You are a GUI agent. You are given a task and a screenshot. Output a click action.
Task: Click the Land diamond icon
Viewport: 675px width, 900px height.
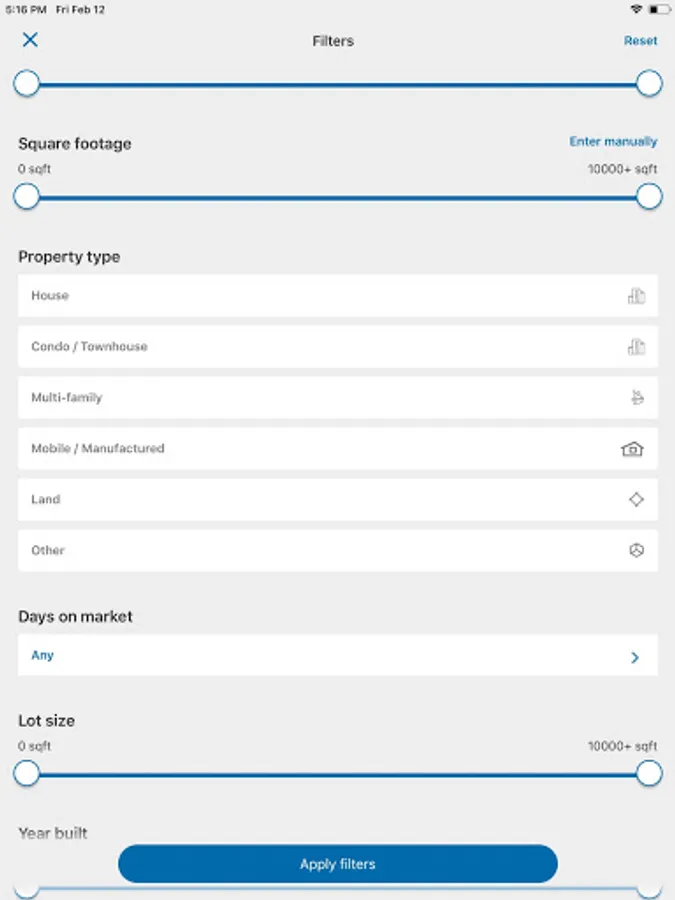[x=636, y=500]
